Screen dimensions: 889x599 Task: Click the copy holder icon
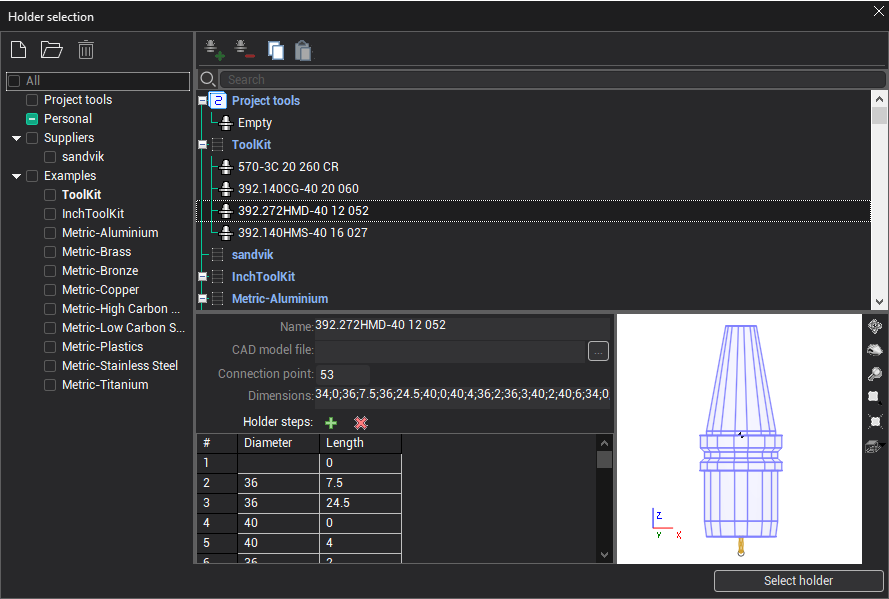point(275,51)
